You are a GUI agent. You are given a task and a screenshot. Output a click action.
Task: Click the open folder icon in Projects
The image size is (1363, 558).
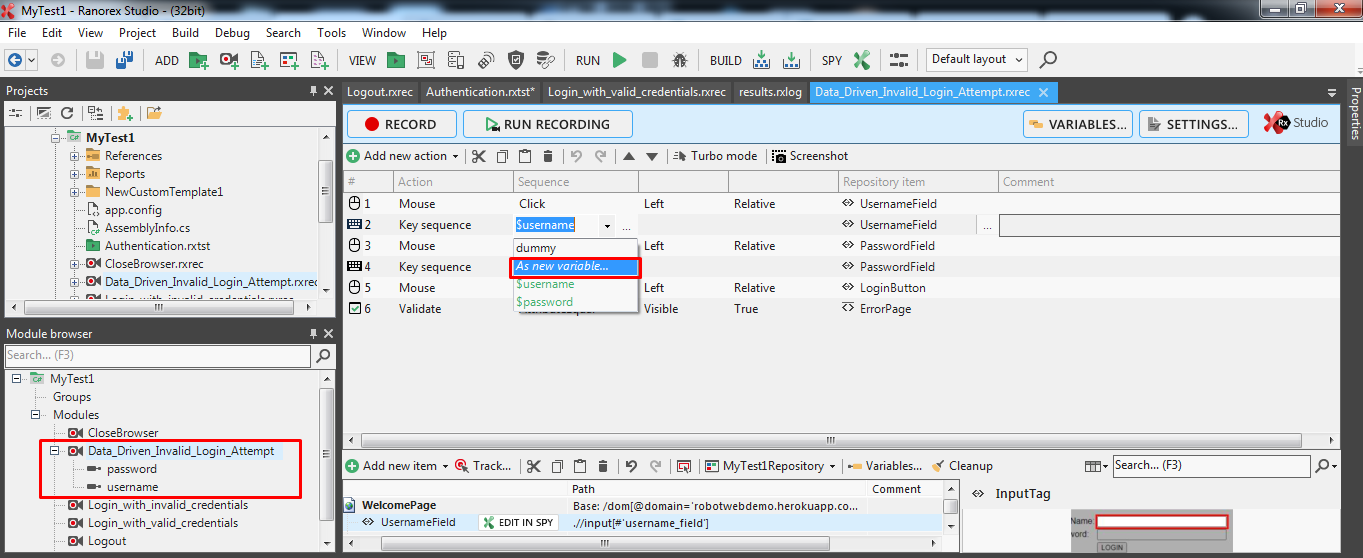pos(155,113)
